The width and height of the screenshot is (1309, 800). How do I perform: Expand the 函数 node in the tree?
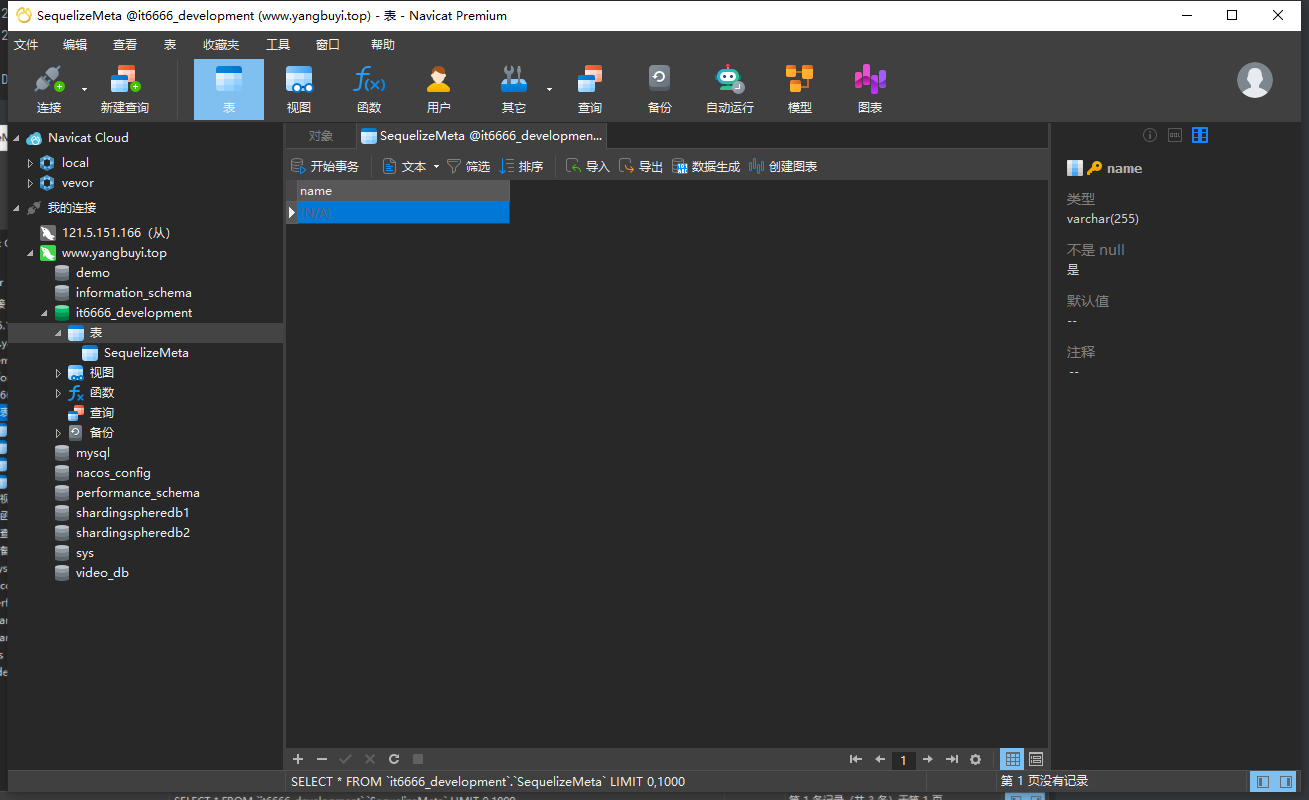tap(58, 393)
